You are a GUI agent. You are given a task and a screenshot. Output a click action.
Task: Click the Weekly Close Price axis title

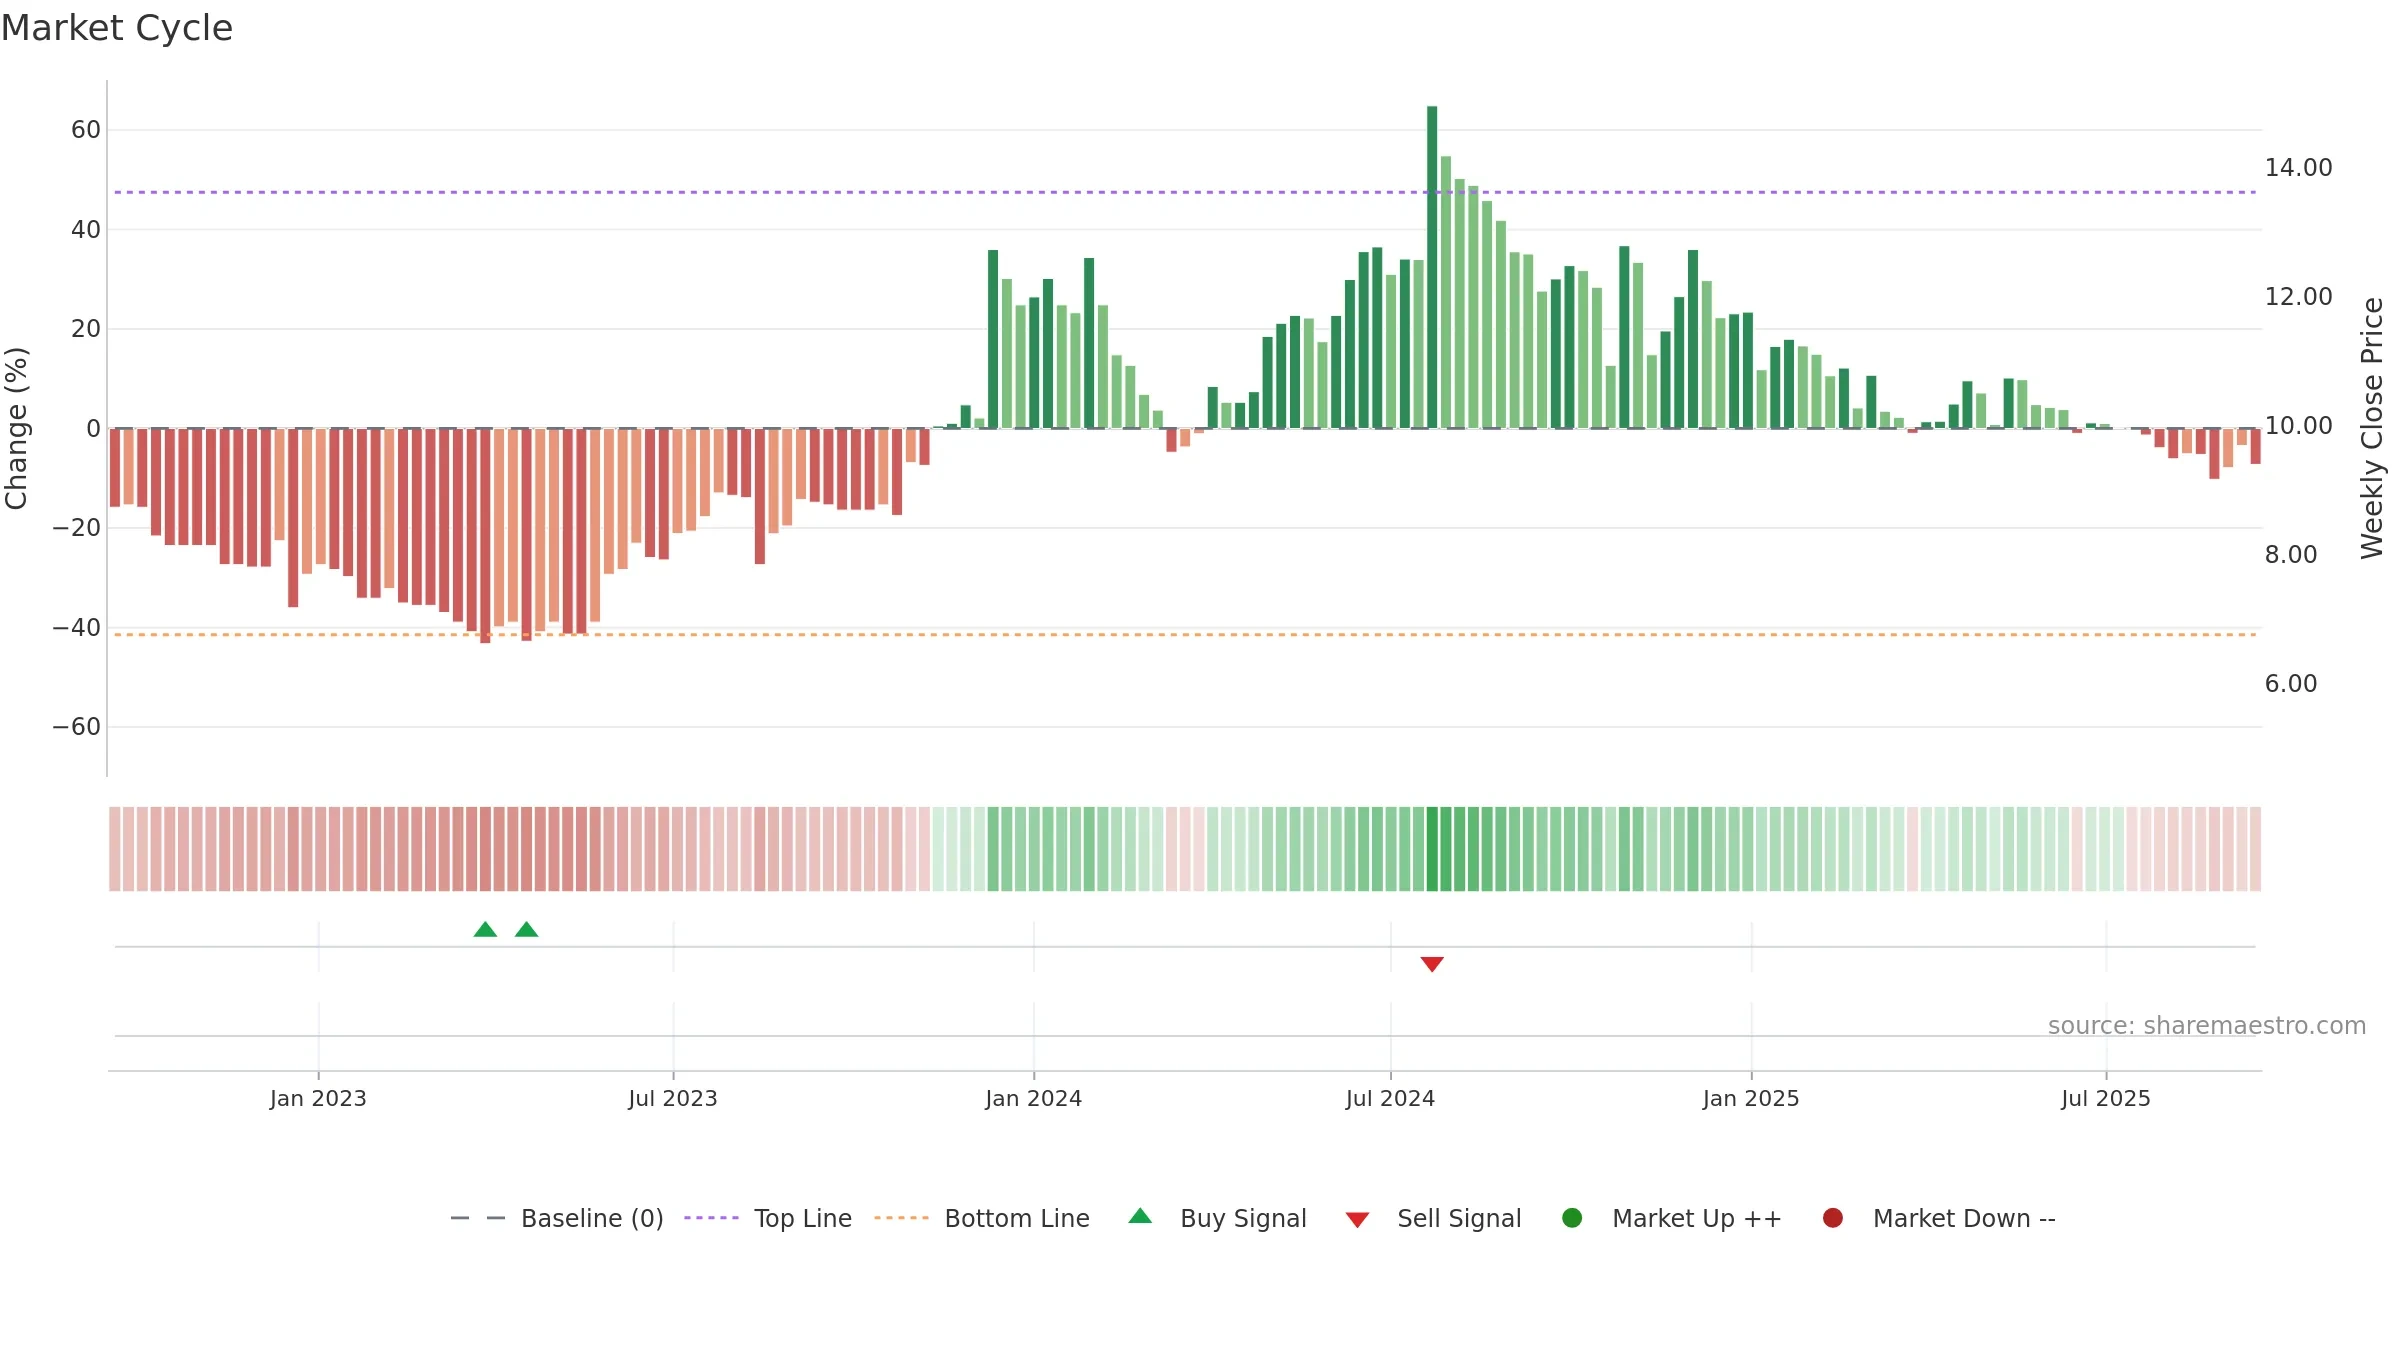pos(2372,428)
